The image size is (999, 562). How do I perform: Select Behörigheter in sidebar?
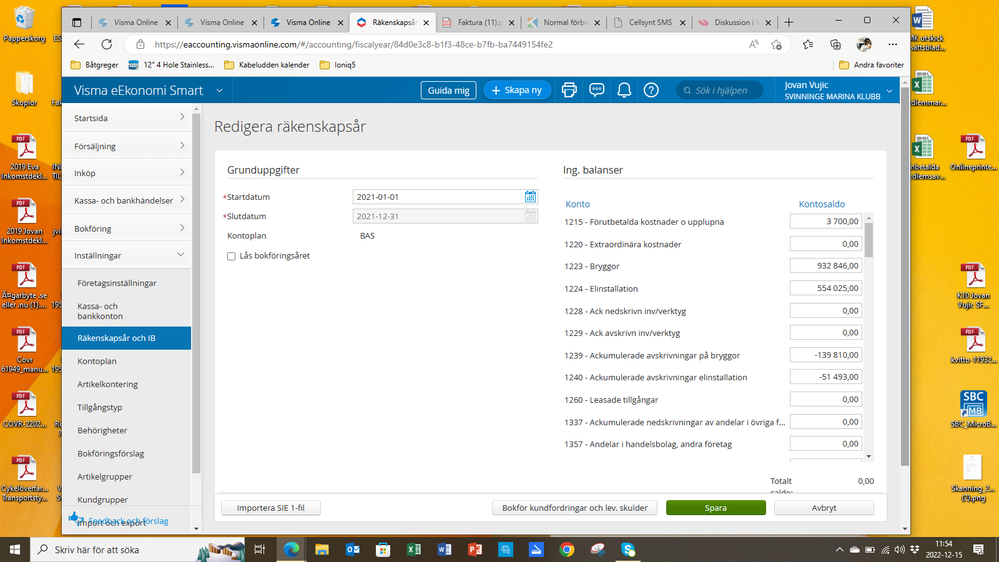coord(102,430)
